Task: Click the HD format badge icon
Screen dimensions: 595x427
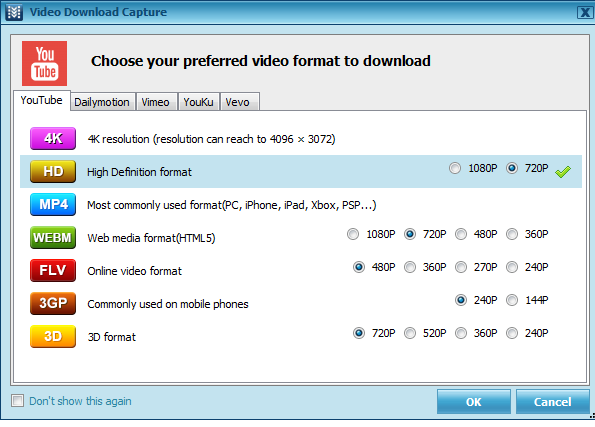Action: tap(53, 172)
